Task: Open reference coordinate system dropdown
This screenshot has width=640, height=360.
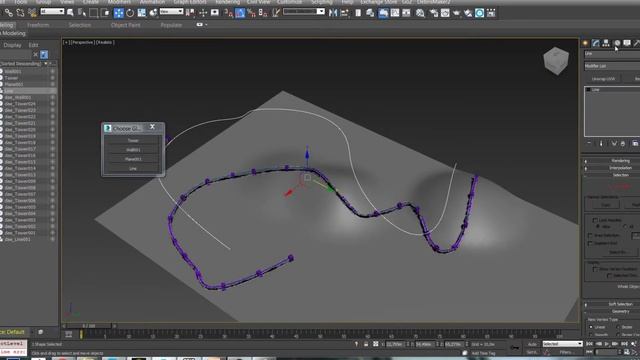Action: [171, 11]
